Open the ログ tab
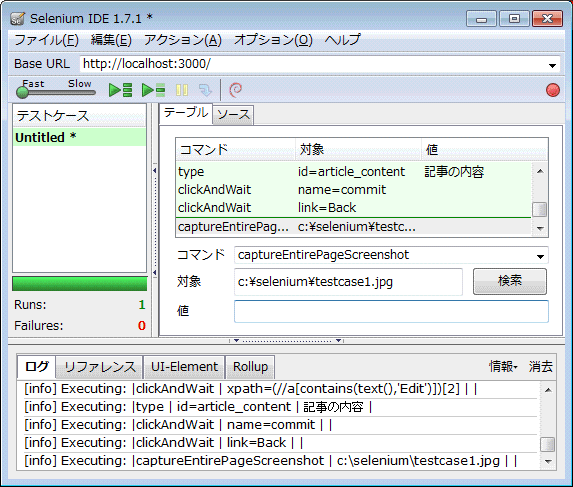Screen dimensions: 573x487 pos(37,367)
